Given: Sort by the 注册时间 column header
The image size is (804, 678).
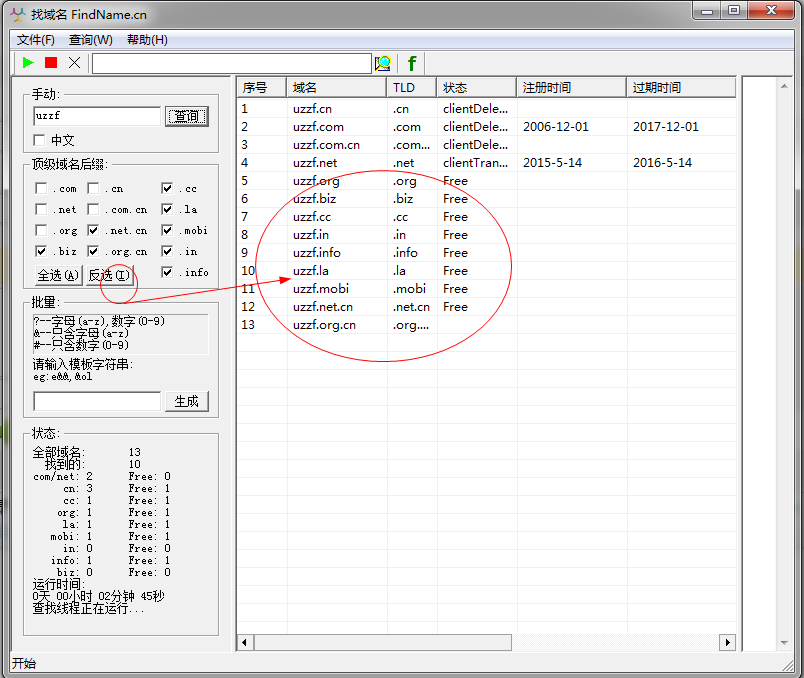Looking at the screenshot, I should (x=571, y=88).
